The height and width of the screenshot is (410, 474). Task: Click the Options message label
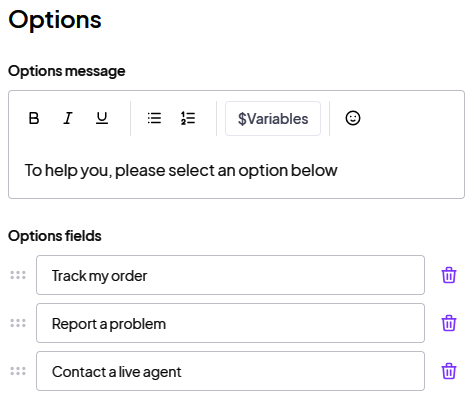67,71
